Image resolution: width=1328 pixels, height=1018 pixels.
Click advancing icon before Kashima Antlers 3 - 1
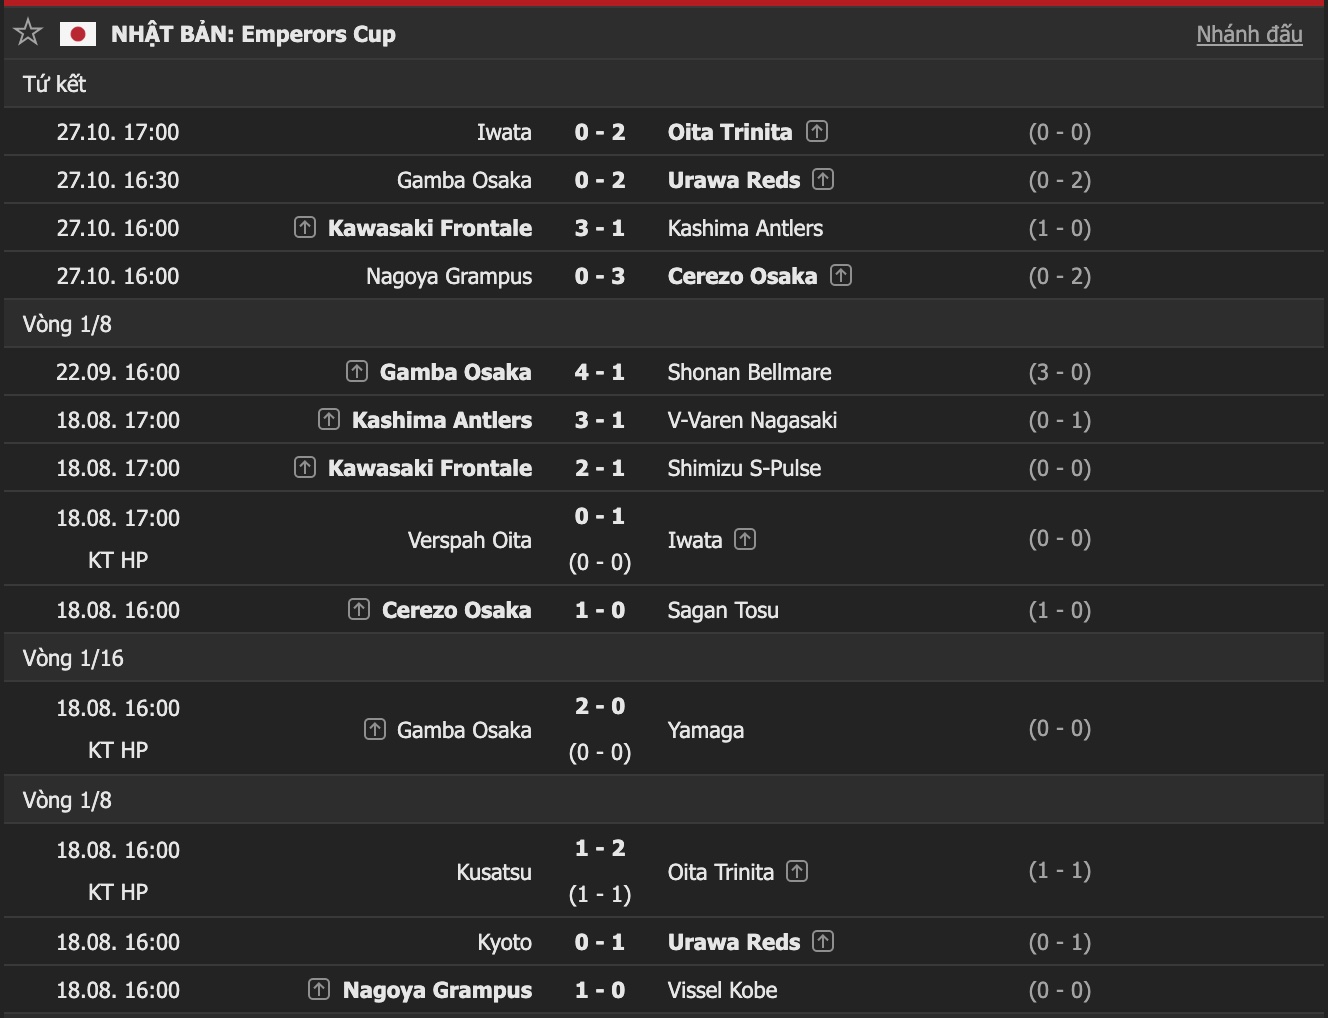(x=329, y=419)
